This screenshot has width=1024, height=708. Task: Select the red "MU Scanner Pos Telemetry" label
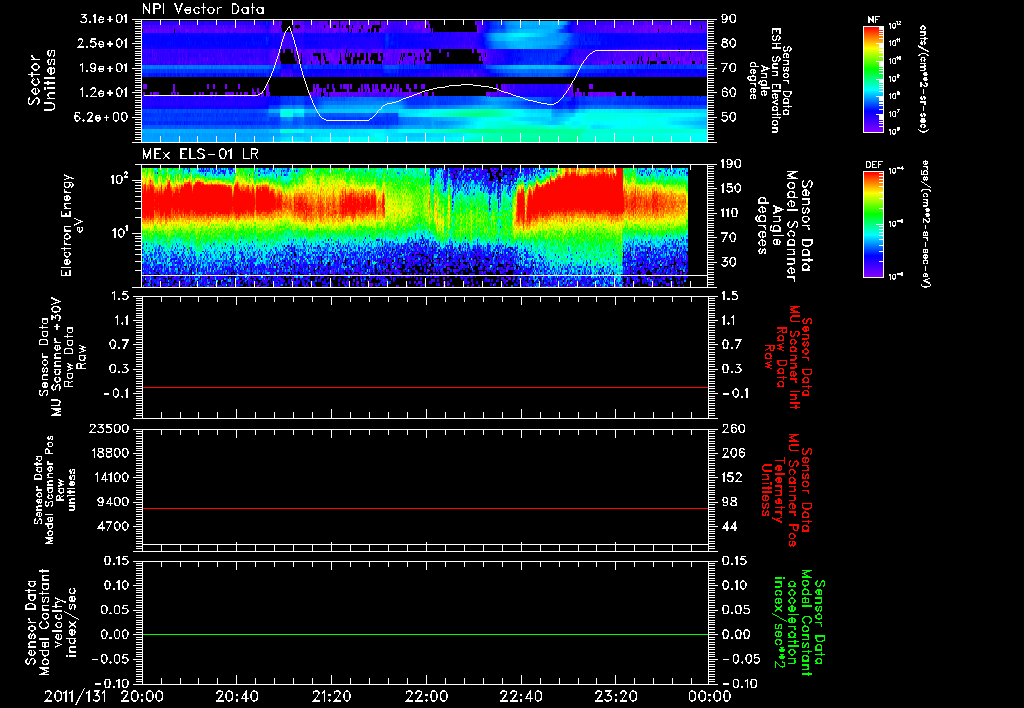pos(786,490)
